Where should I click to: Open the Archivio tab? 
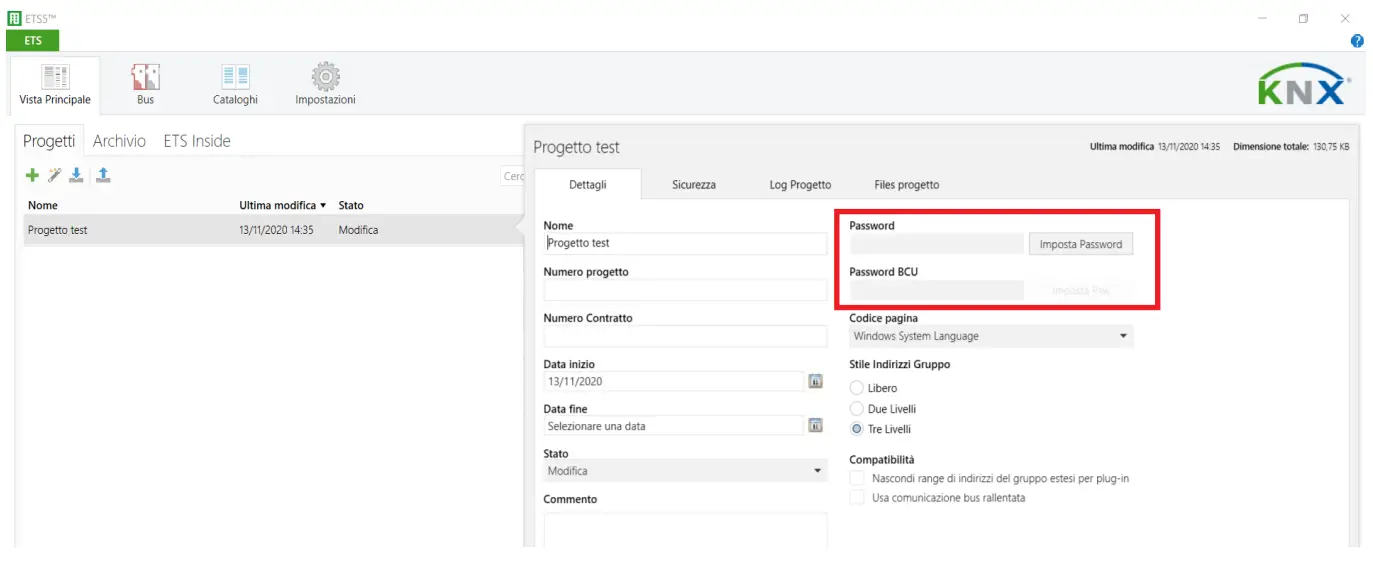click(119, 141)
